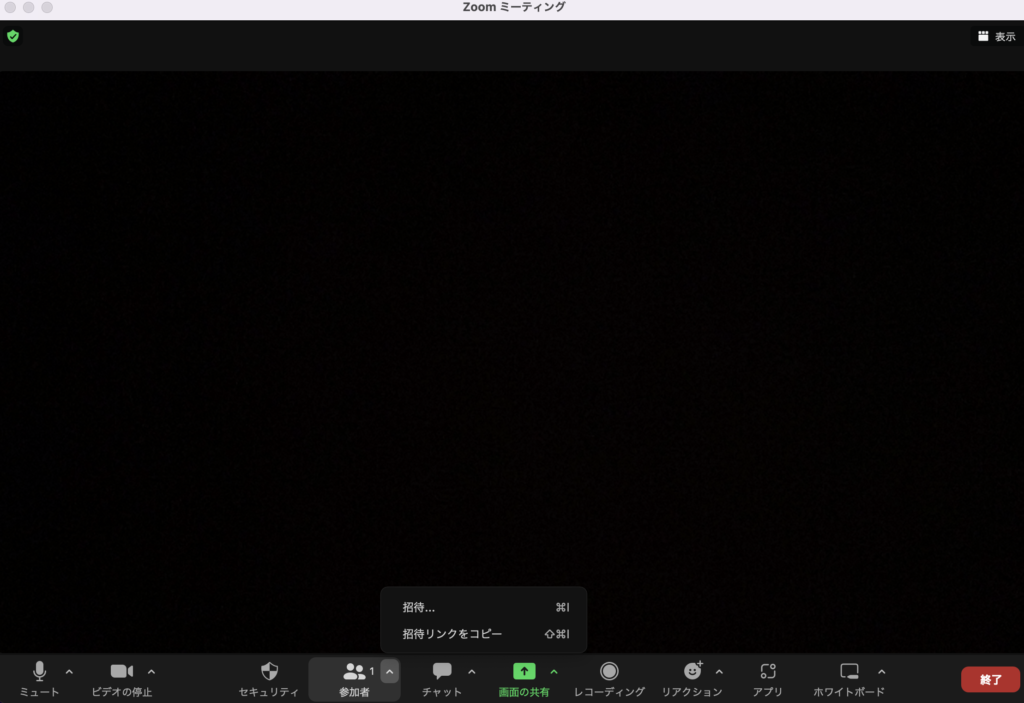
Task: Open the Whiteboard (ホワイトボード) icon
Action: (849, 672)
